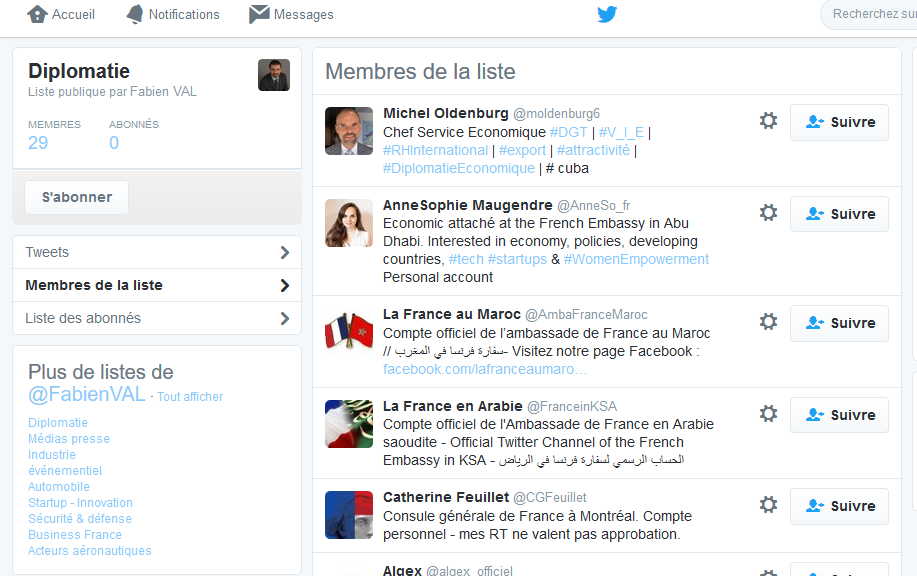917x576 pixels.
Task: Click AnneSophie Maugendre's profile photo
Action: click(x=349, y=223)
